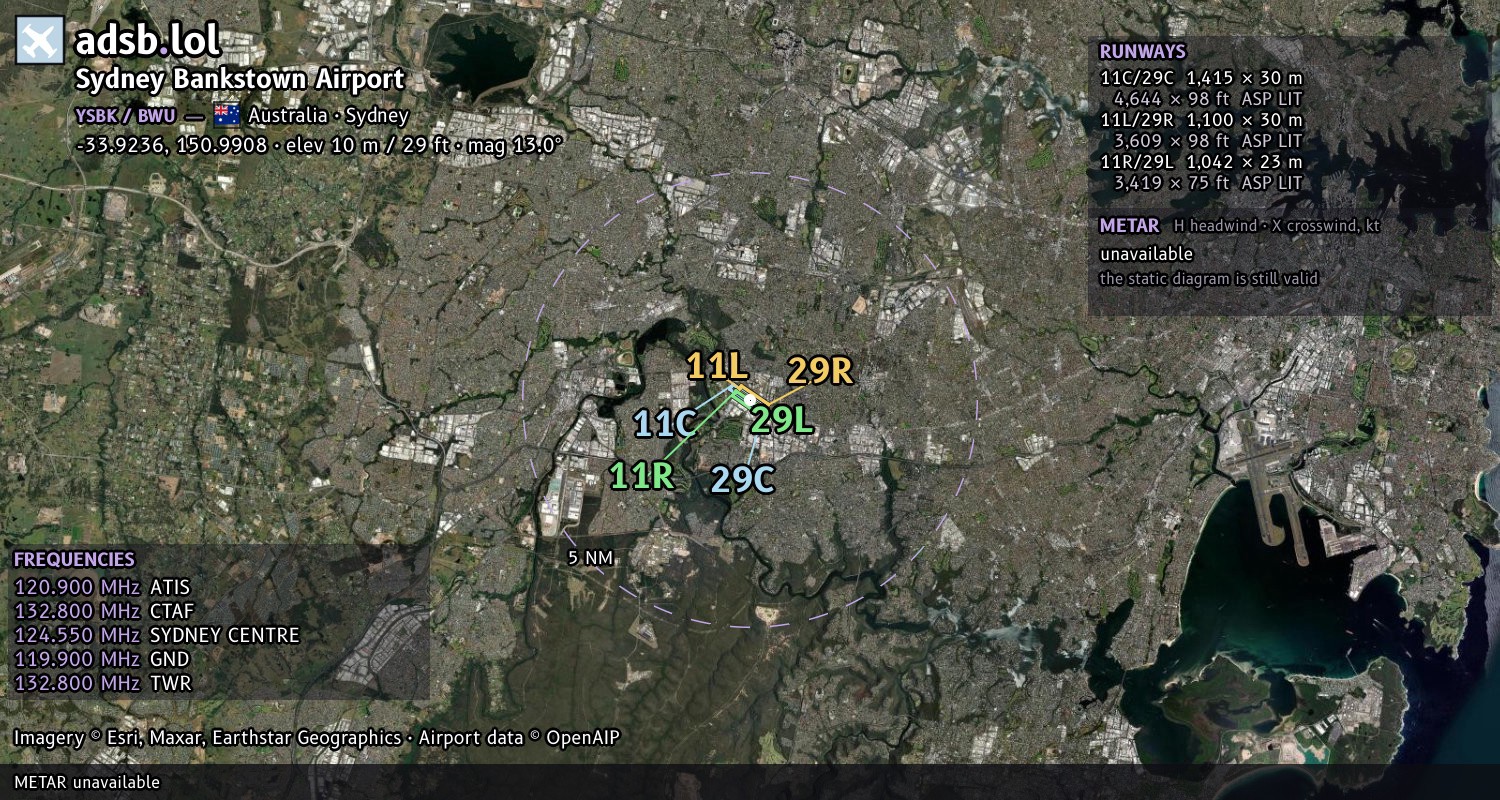Image resolution: width=1500 pixels, height=800 pixels.
Task: Click the 11L/29R runway row
Action: tap(1201, 120)
